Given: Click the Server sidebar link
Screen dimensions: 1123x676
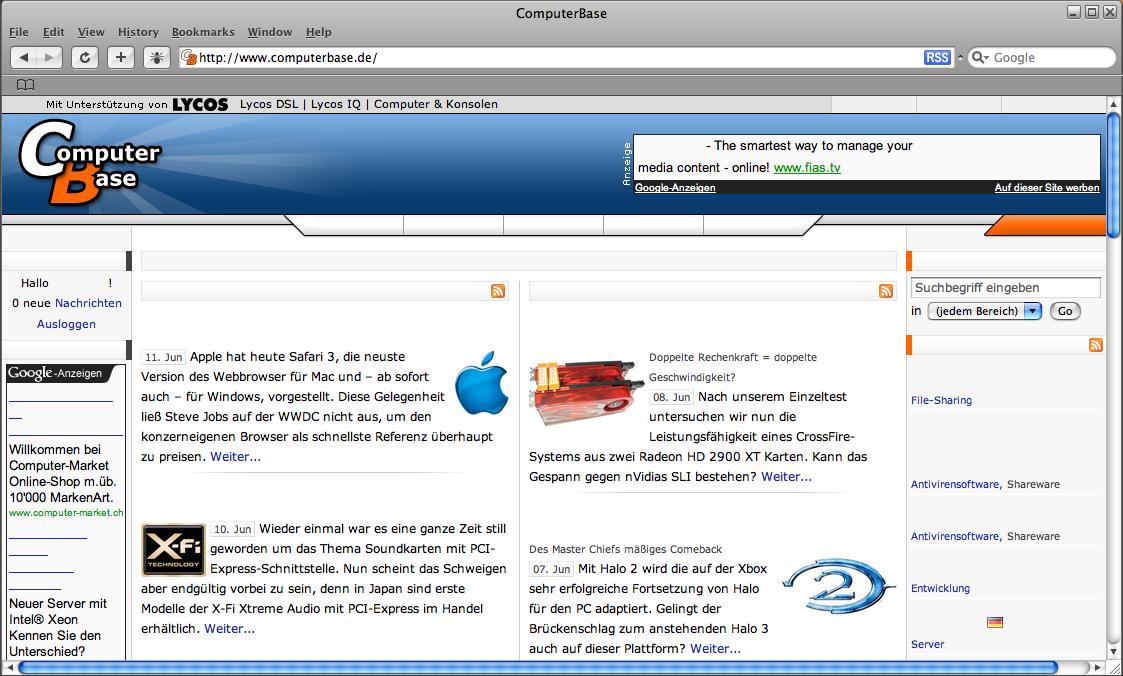Looking at the screenshot, I should point(927,644).
